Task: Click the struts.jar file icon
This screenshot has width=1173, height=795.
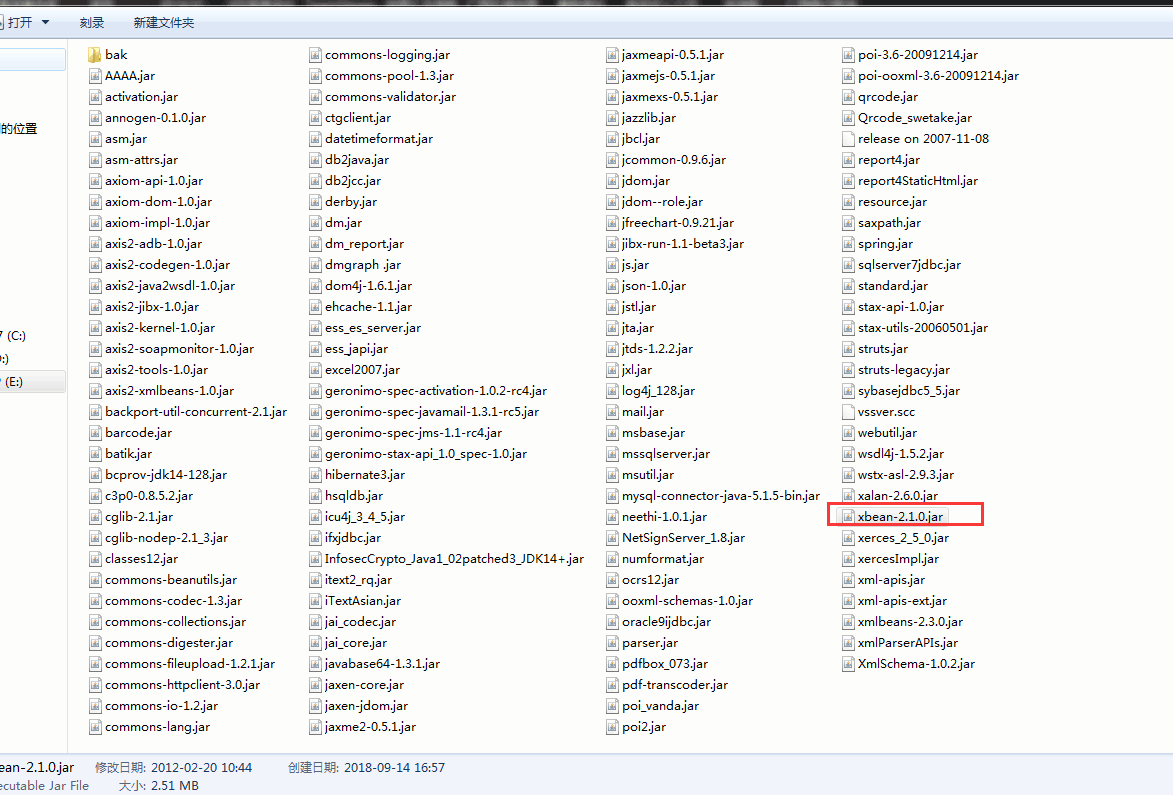Action: click(848, 349)
